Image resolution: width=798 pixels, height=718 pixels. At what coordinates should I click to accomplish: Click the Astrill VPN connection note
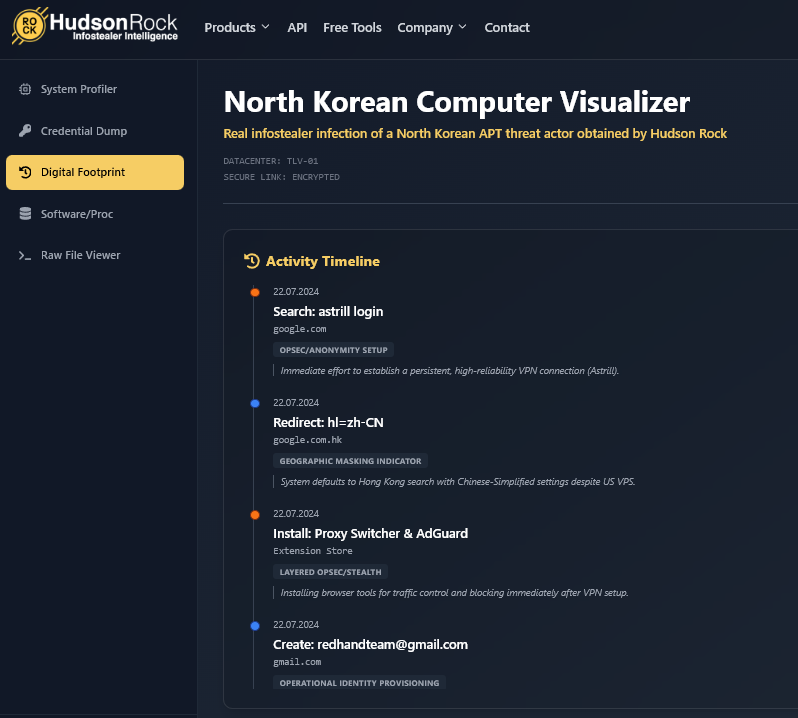pos(449,371)
